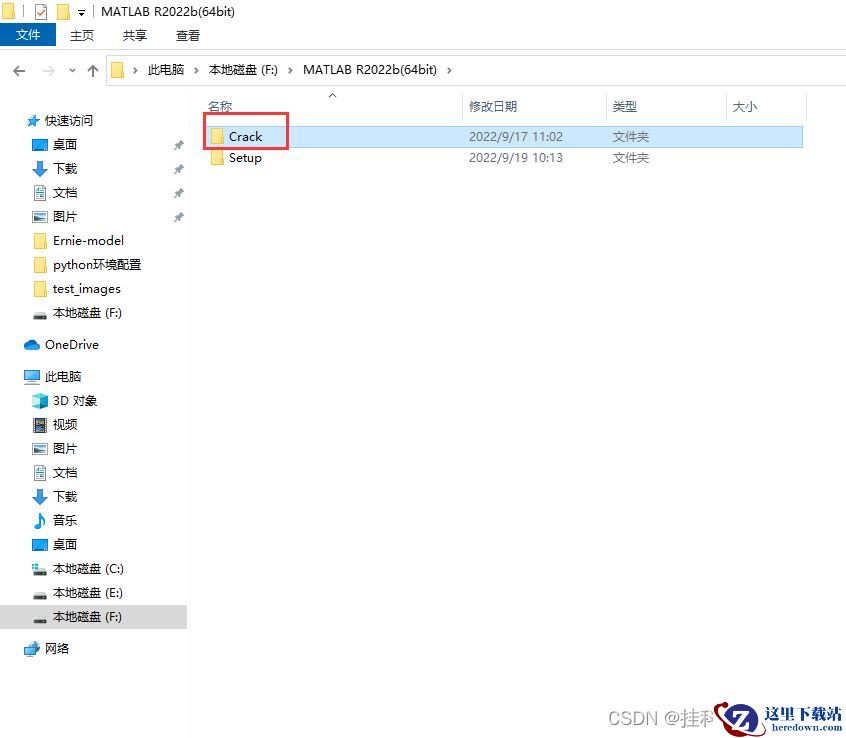Screen dimensions: 846x738
Task: Switch to the 查看 ribbon tab
Action: click(188, 36)
